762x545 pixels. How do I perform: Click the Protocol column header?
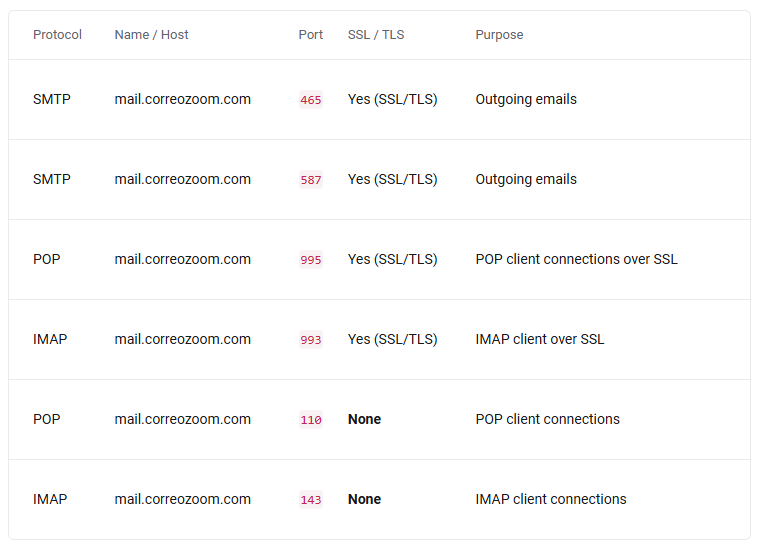(x=57, y=35)
